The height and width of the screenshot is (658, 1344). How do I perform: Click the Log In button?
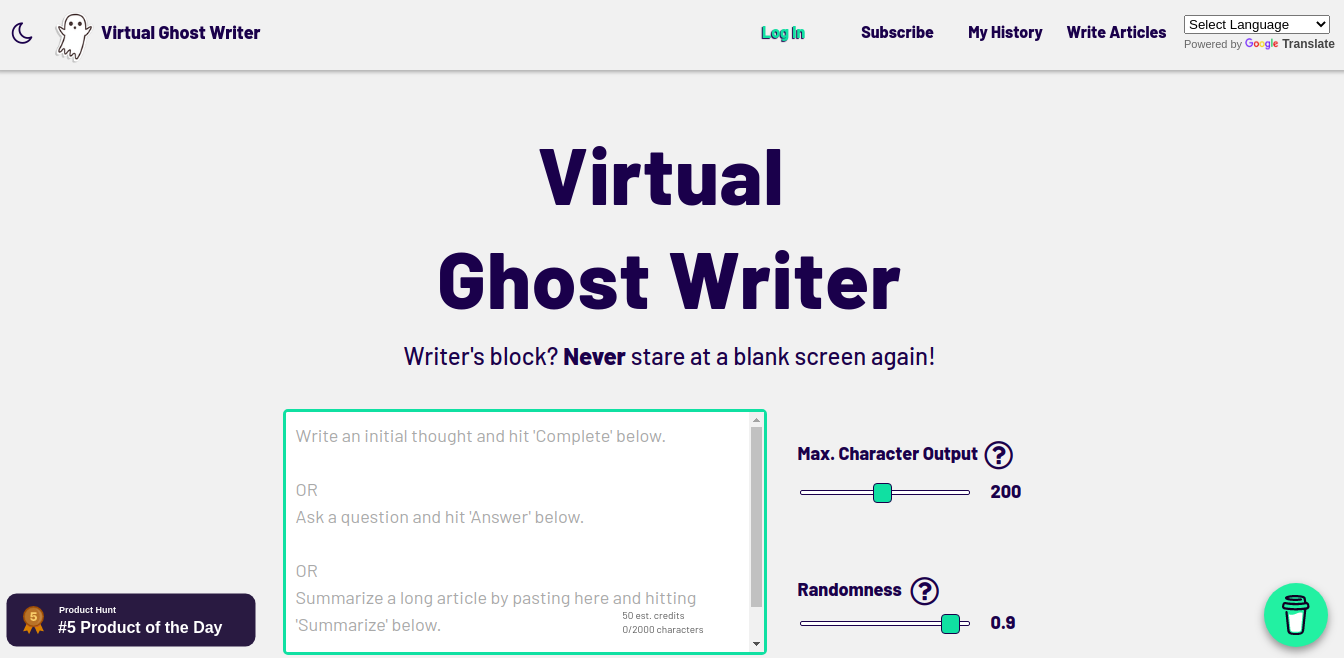[x=782, y=32]
